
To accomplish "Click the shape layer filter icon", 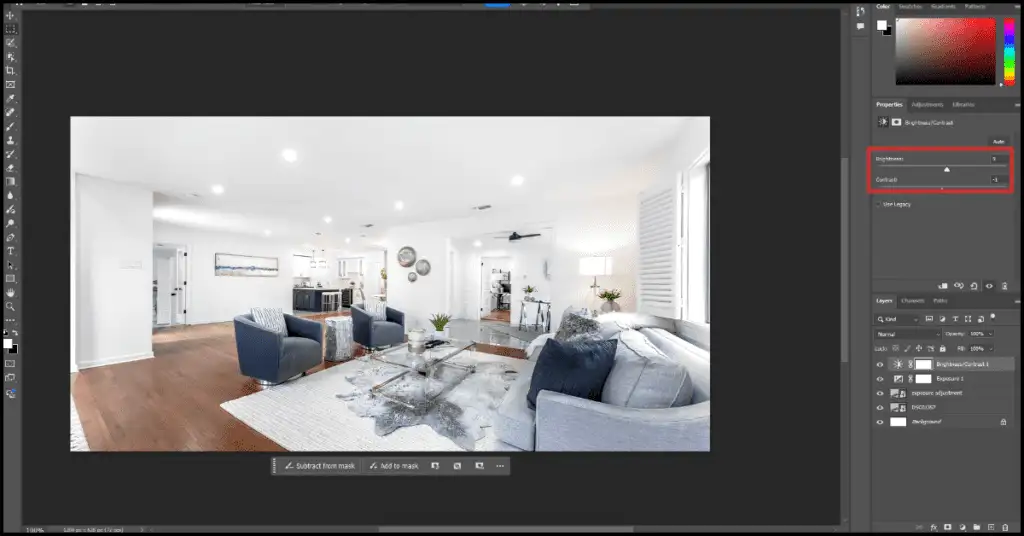I will 968,319.
